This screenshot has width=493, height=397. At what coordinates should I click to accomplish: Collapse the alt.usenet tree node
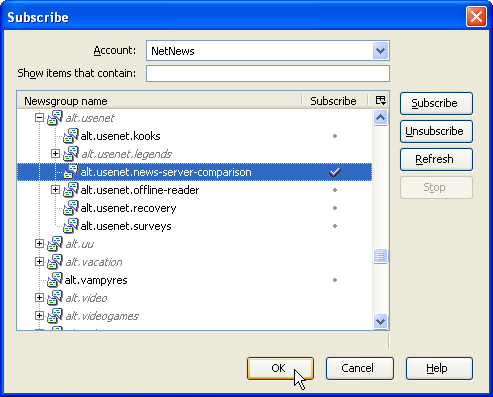coord(39,118)
